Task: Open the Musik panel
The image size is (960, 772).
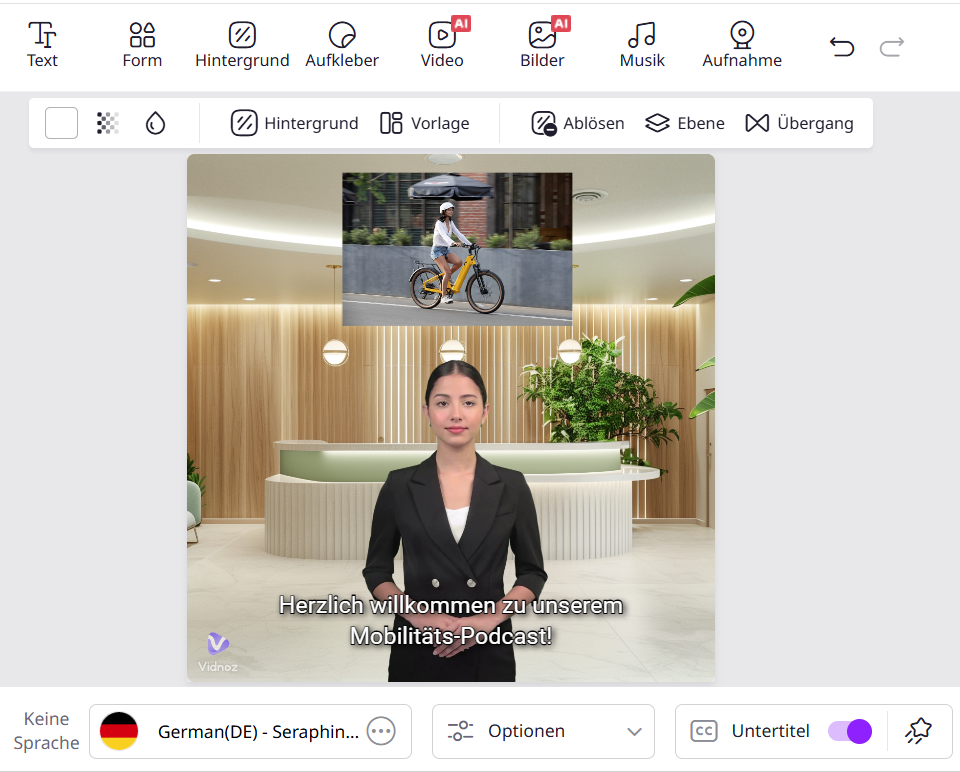Action: click(x=642, y=45)
